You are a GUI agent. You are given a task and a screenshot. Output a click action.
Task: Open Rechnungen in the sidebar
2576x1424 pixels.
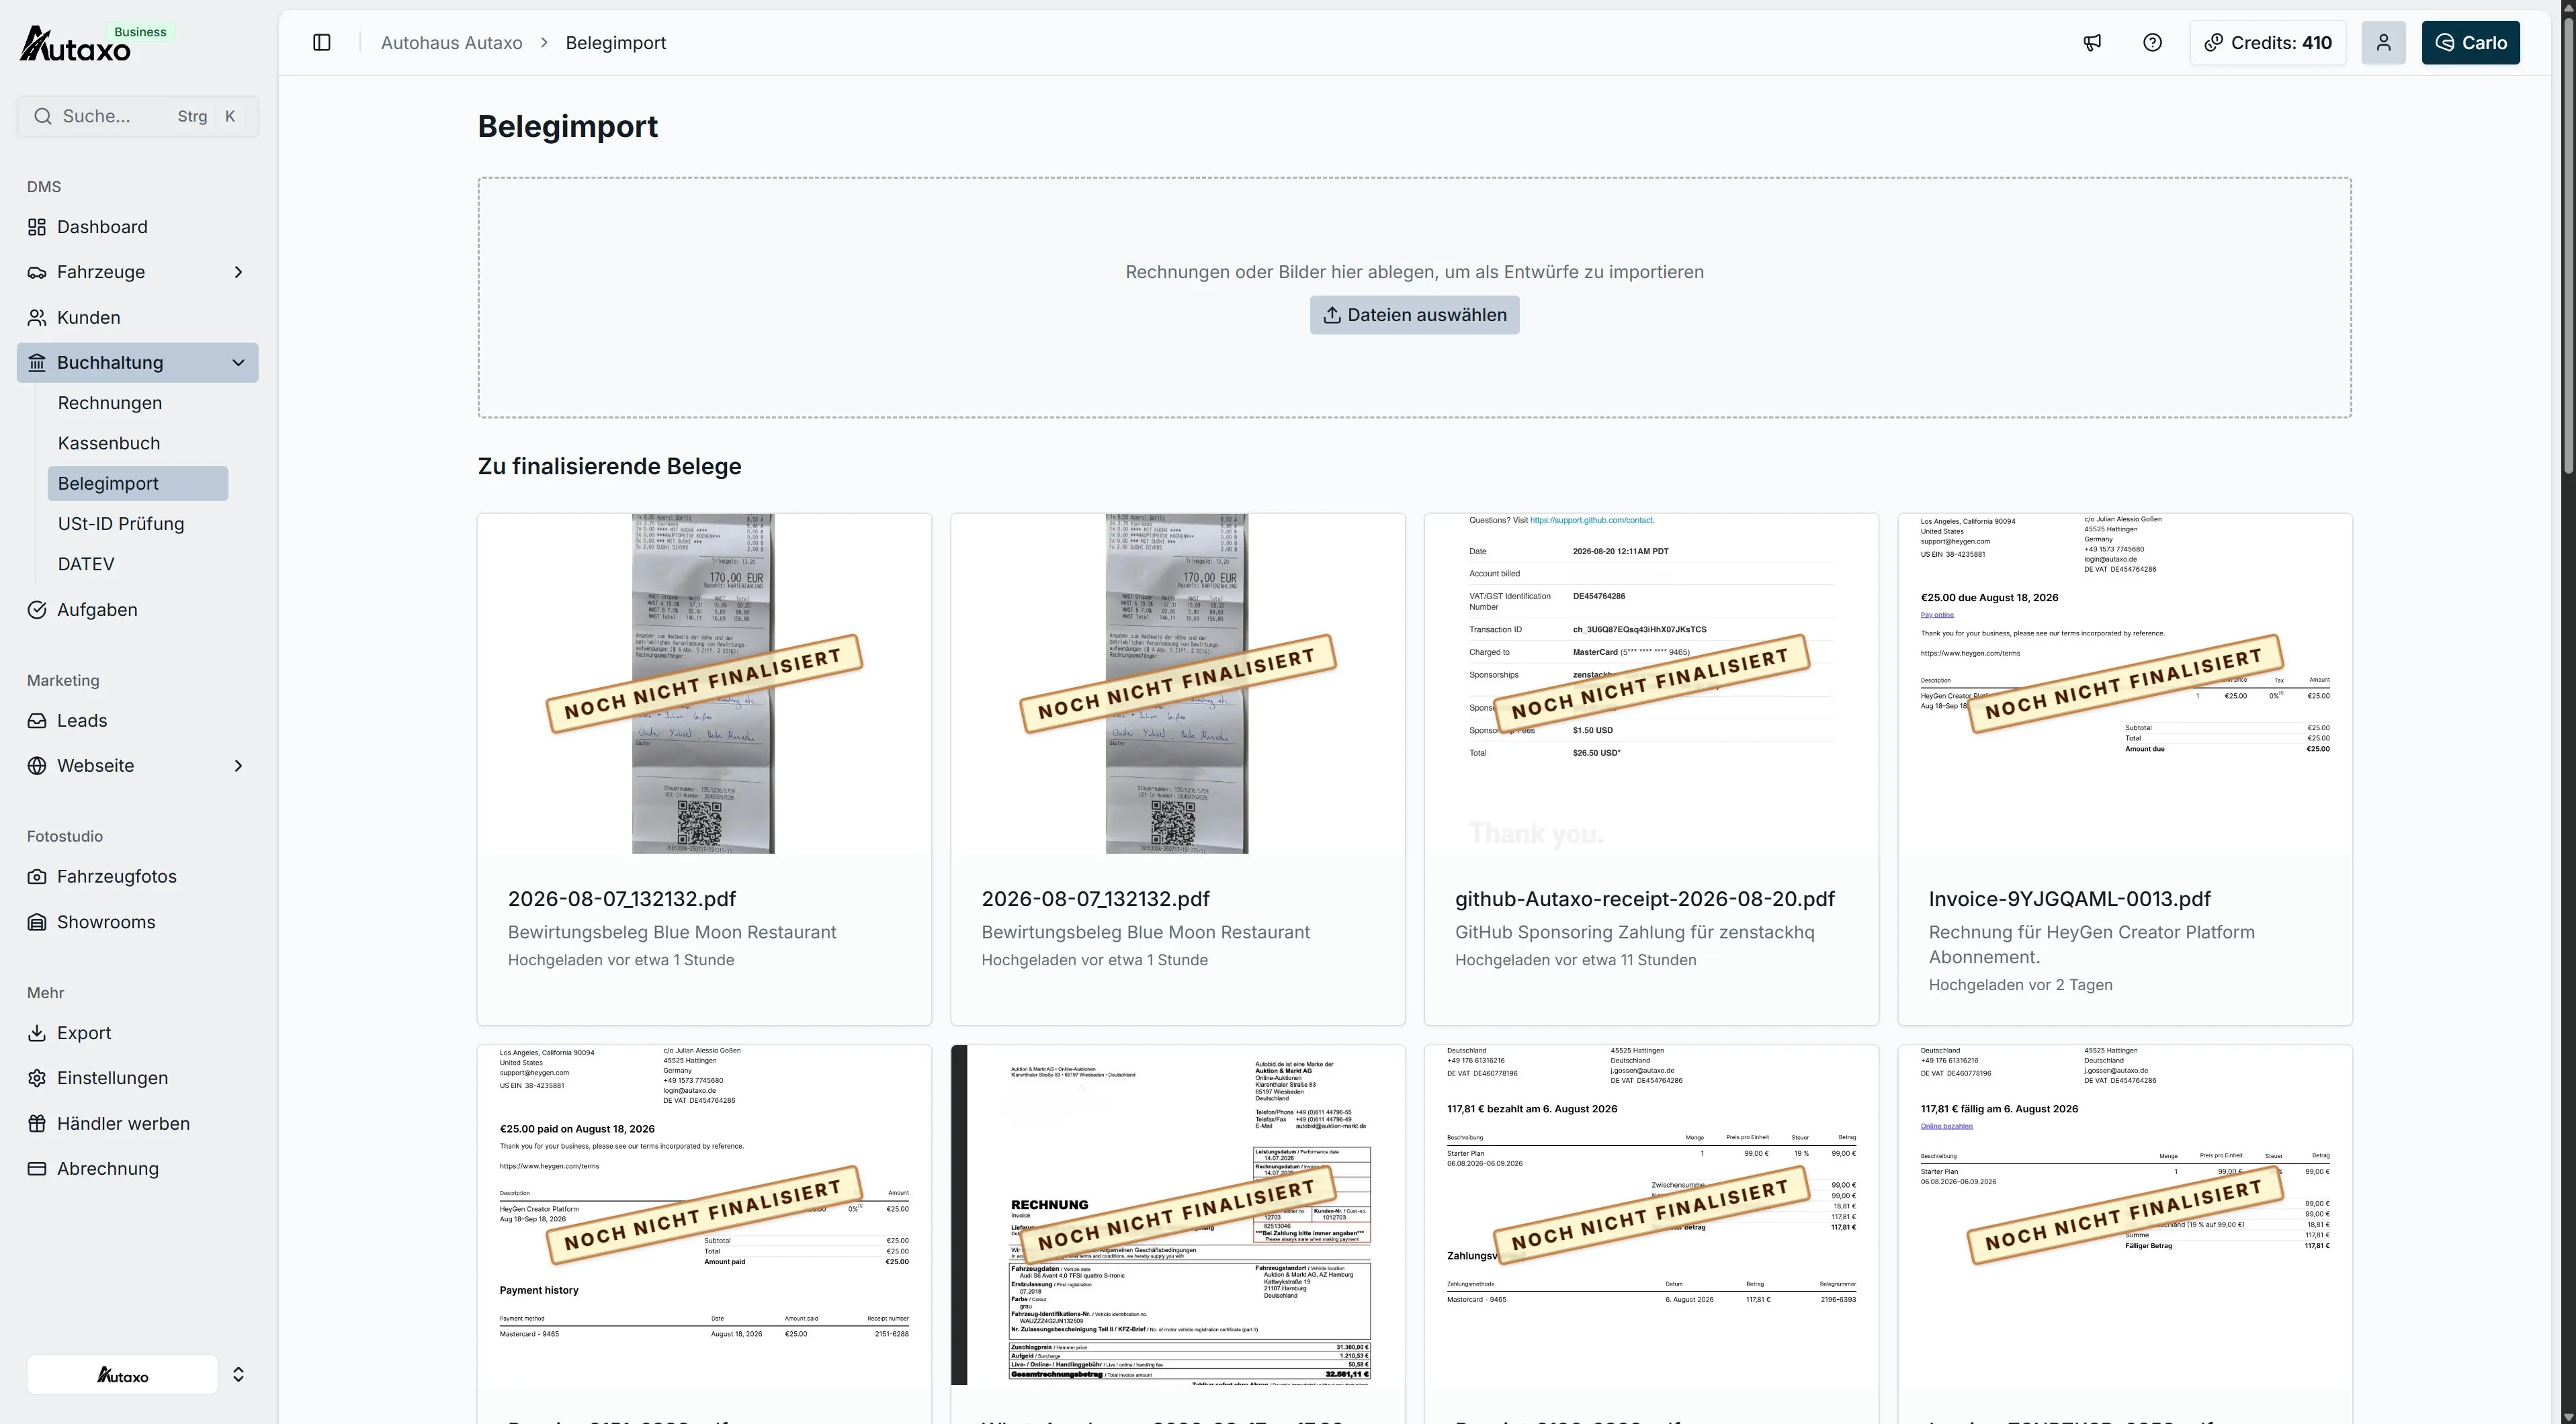110,403
